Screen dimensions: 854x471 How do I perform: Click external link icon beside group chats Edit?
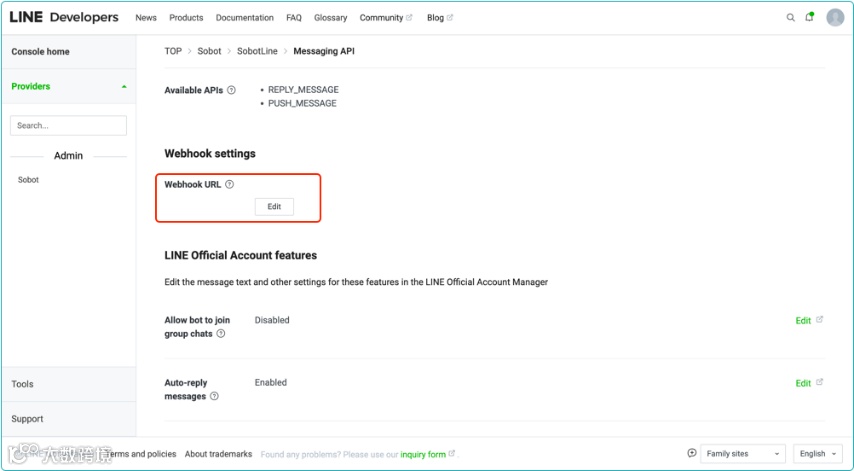(820, 320)
